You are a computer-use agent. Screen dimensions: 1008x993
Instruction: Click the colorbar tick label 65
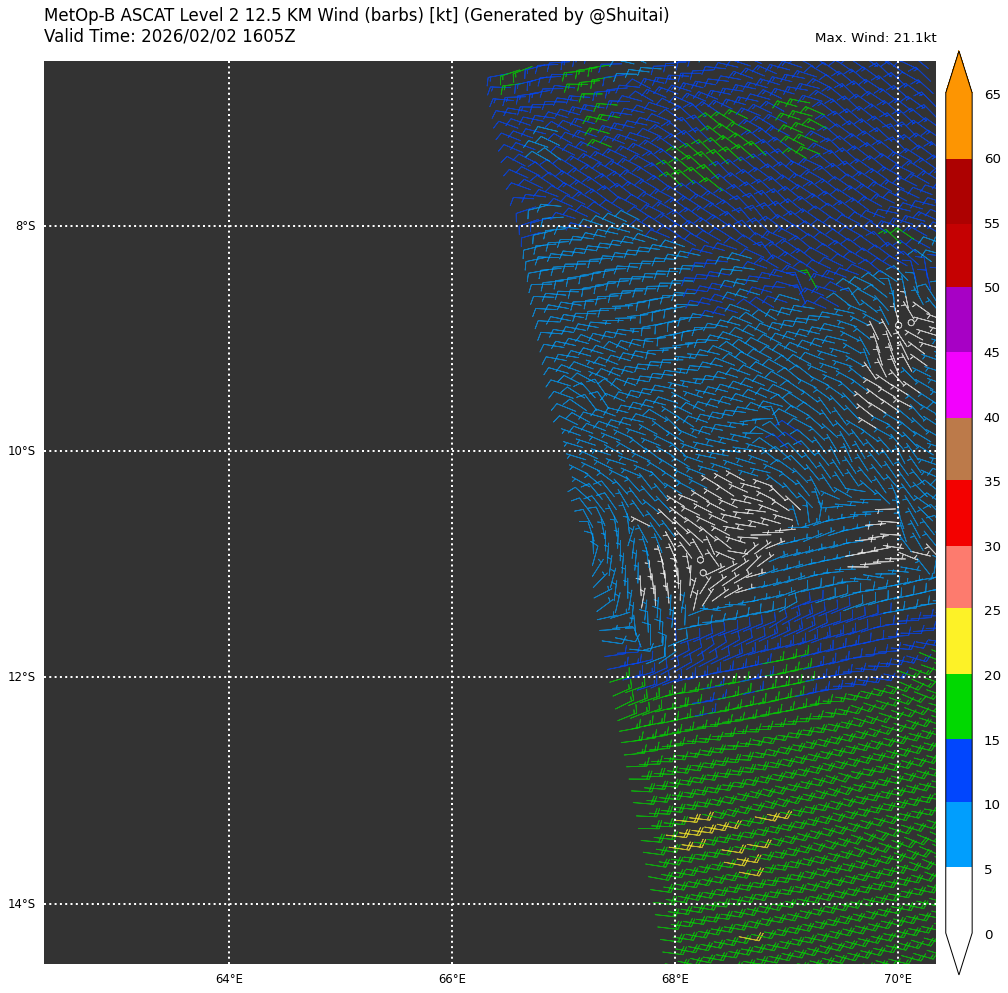tap(992, 95)
